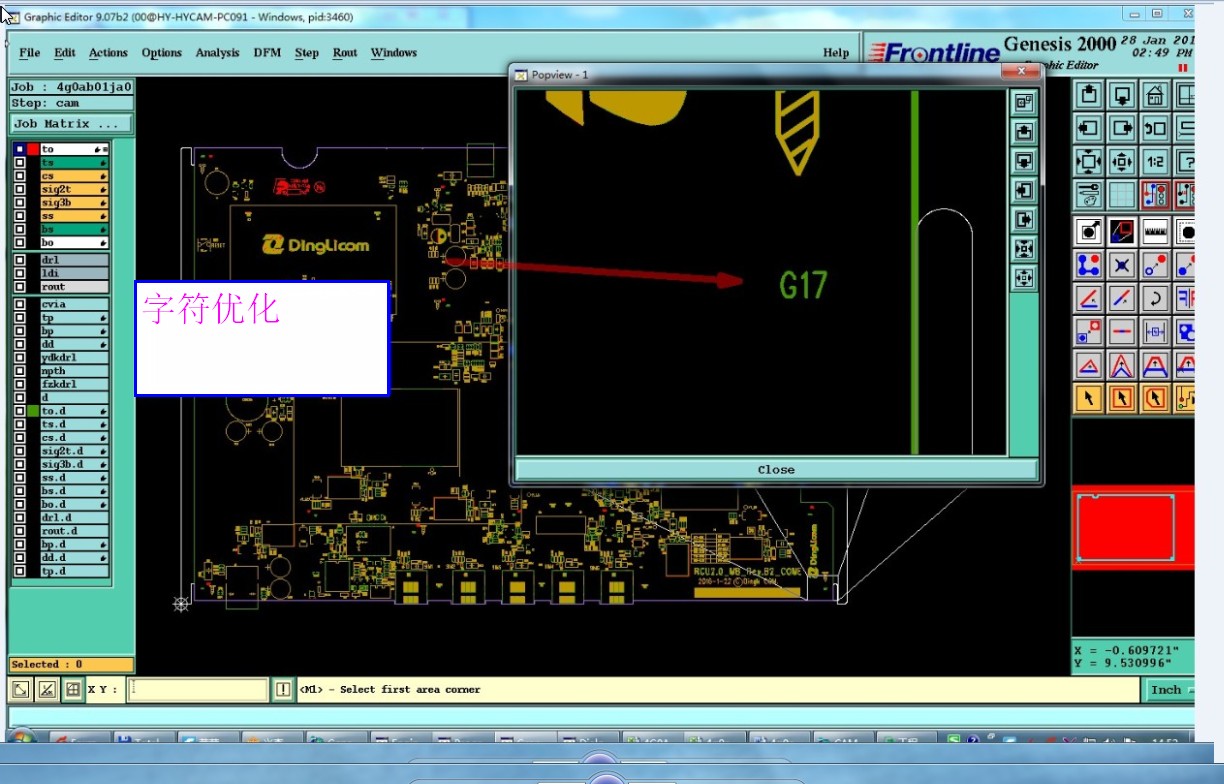This screenshot has width=1224, height=784.
Task: Toggle display checkbox for layer ts
Action: (19, 162)
